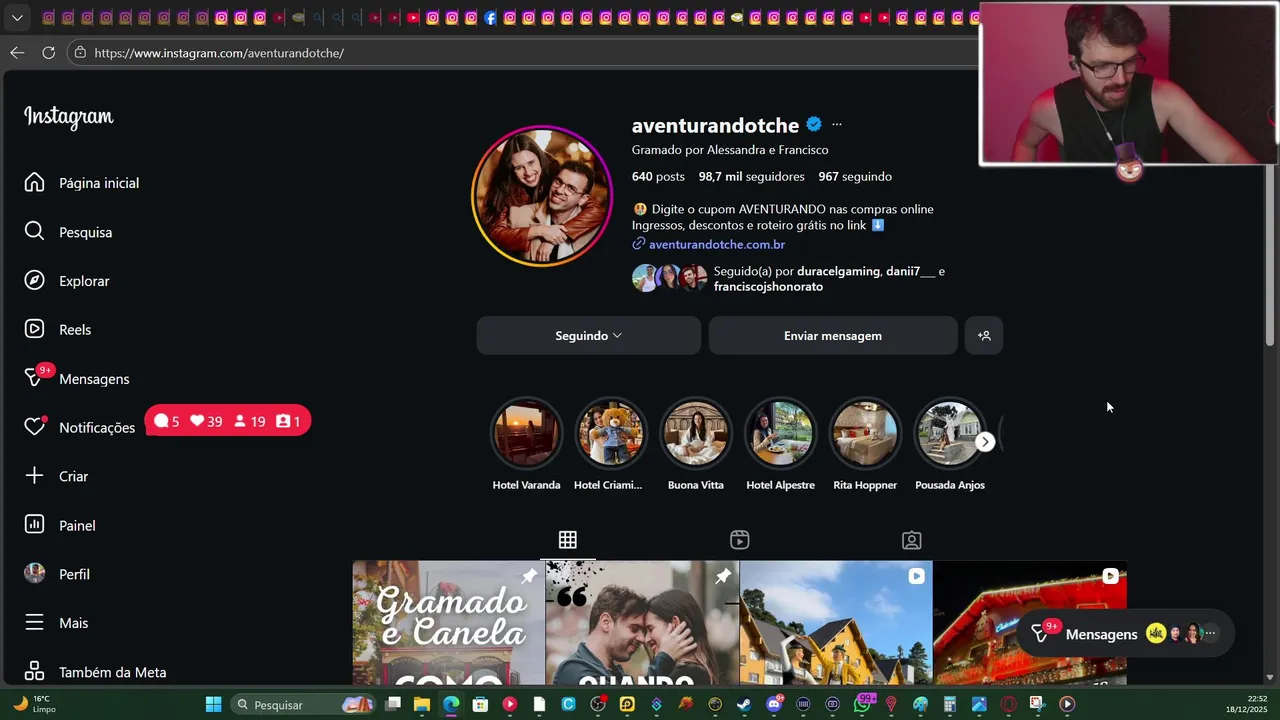Screen dimensions: 1280x720
Task: Open the Hotel Alpestre highlight
Action: click(780, 434)
